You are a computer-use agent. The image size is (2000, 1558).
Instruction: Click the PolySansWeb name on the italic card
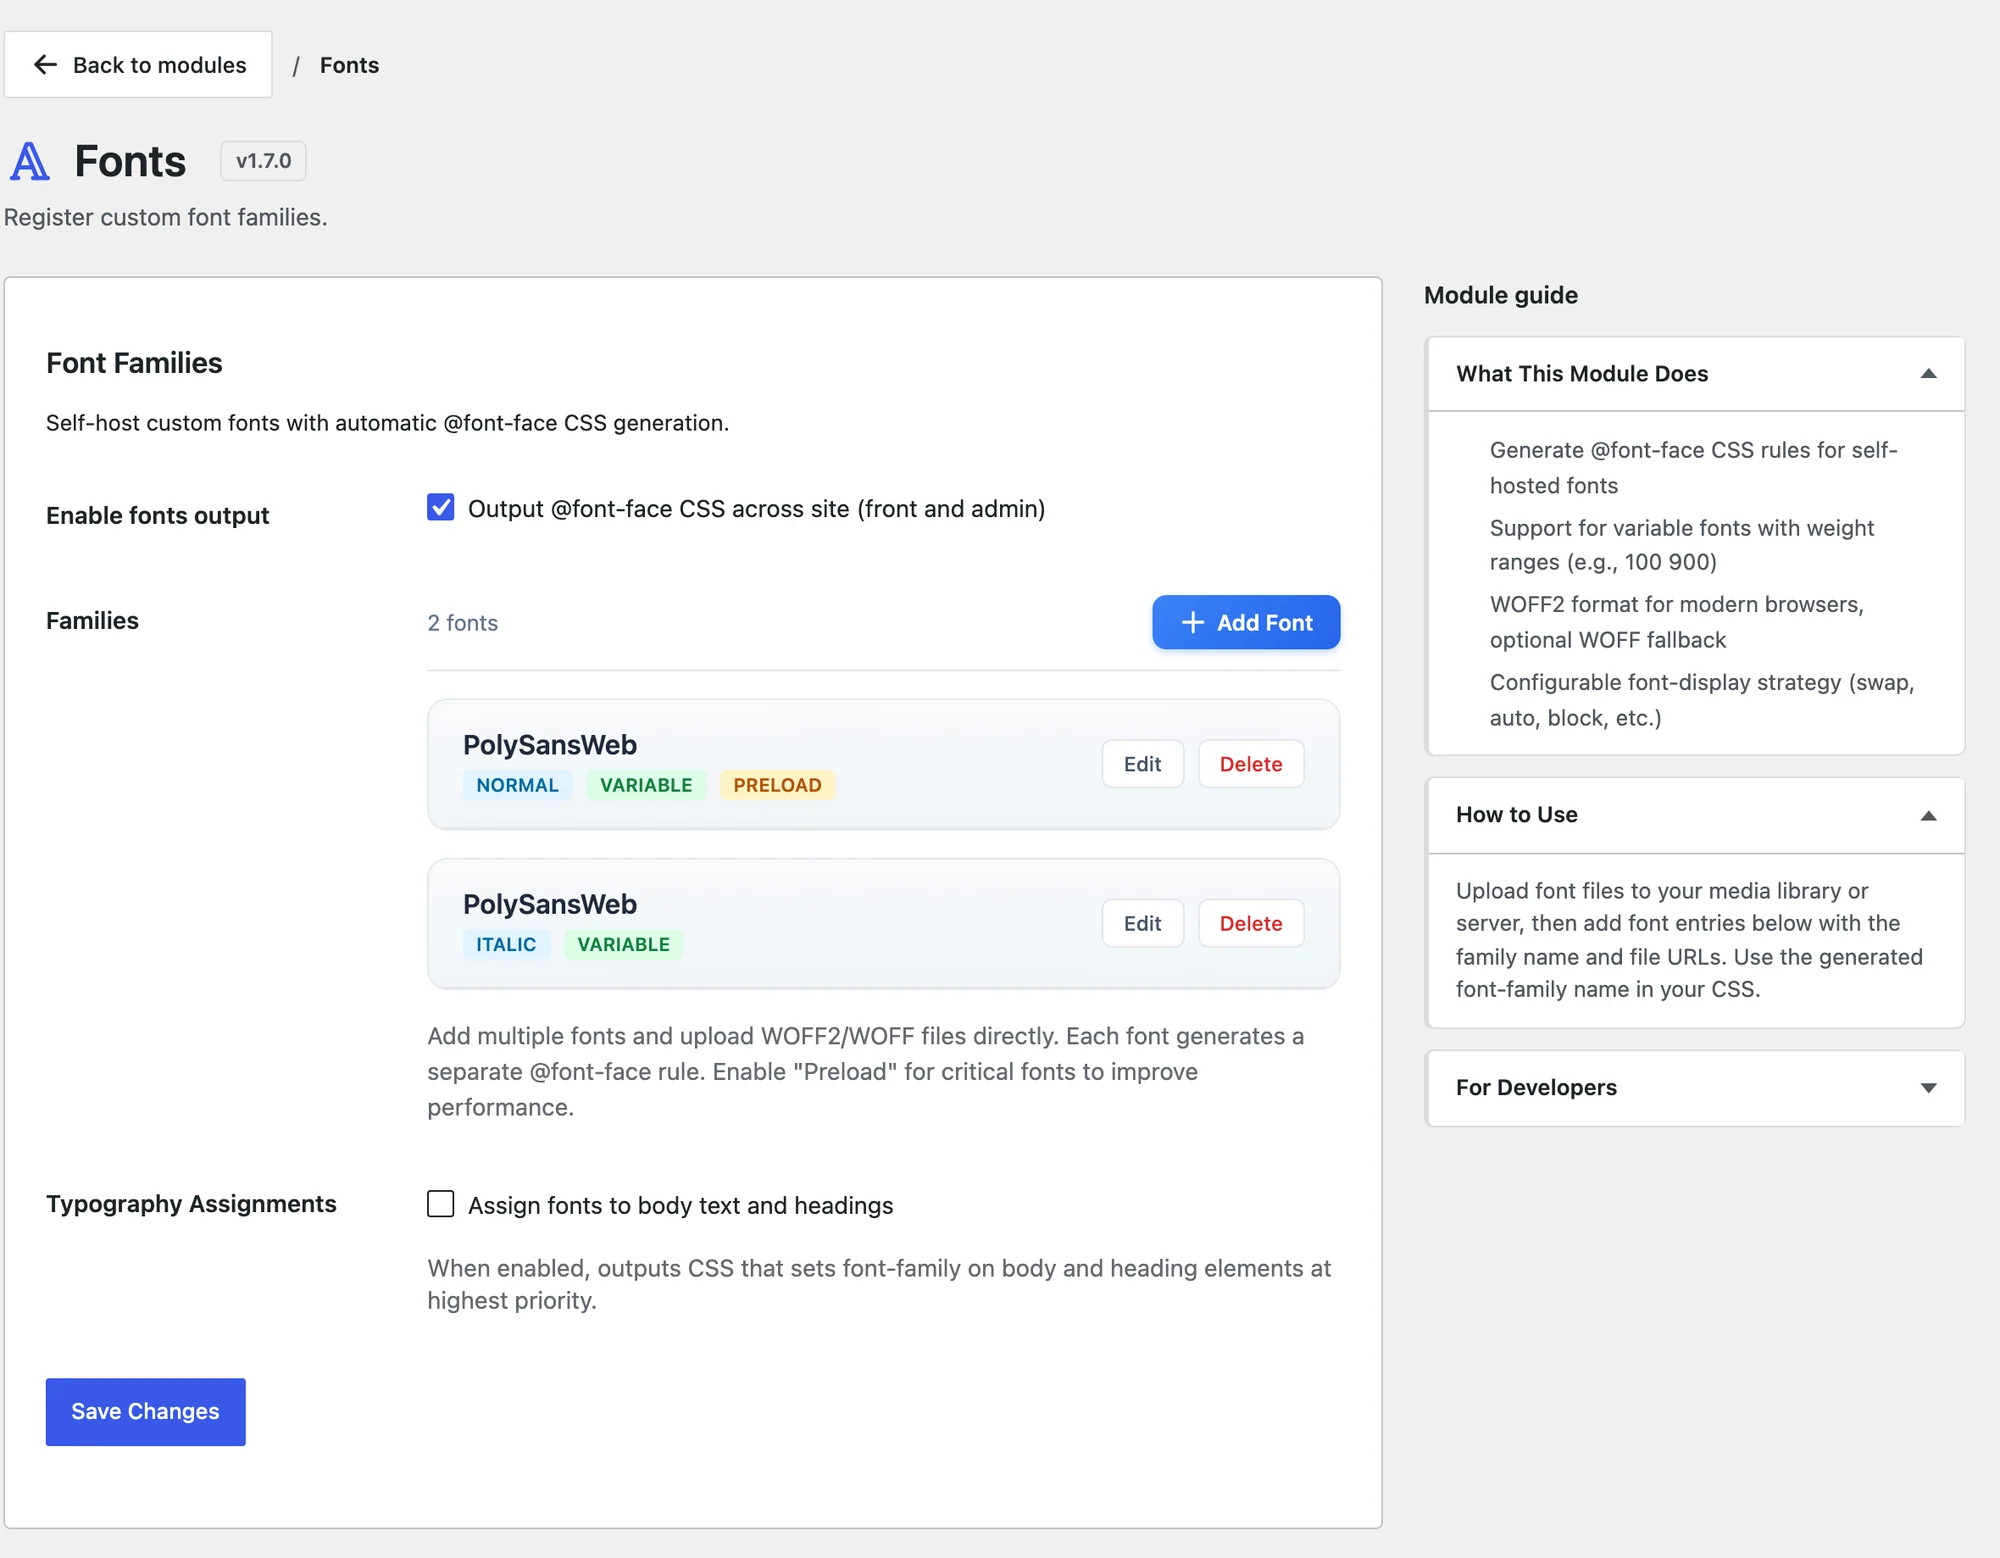[x=549, y=904]
